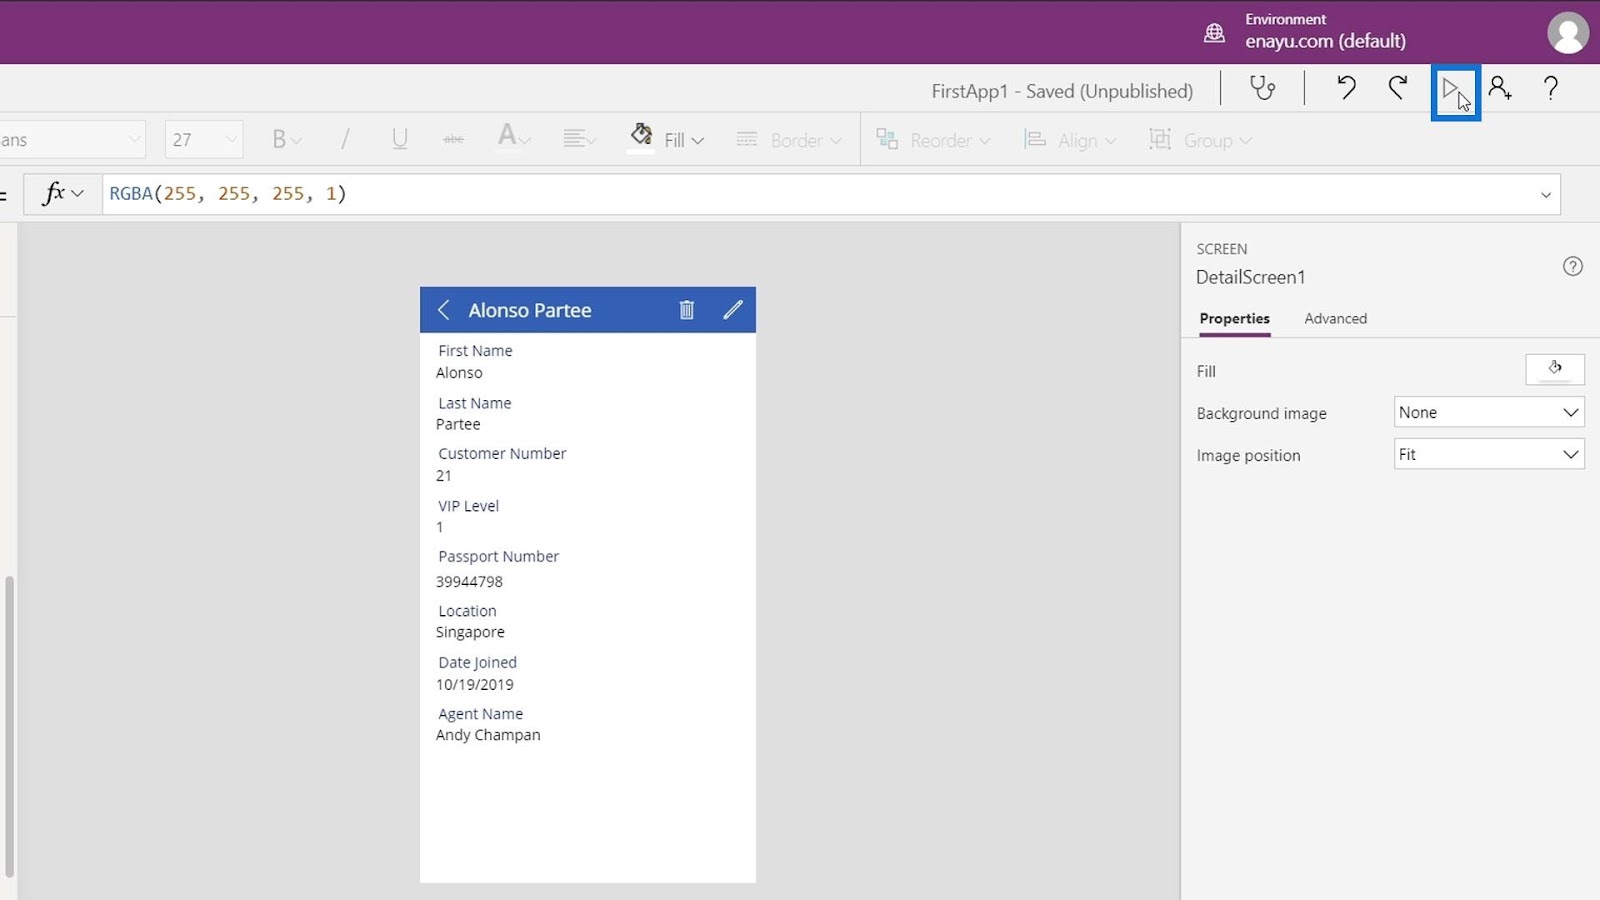Toggle strikethrough formatting

coord(453,140)
